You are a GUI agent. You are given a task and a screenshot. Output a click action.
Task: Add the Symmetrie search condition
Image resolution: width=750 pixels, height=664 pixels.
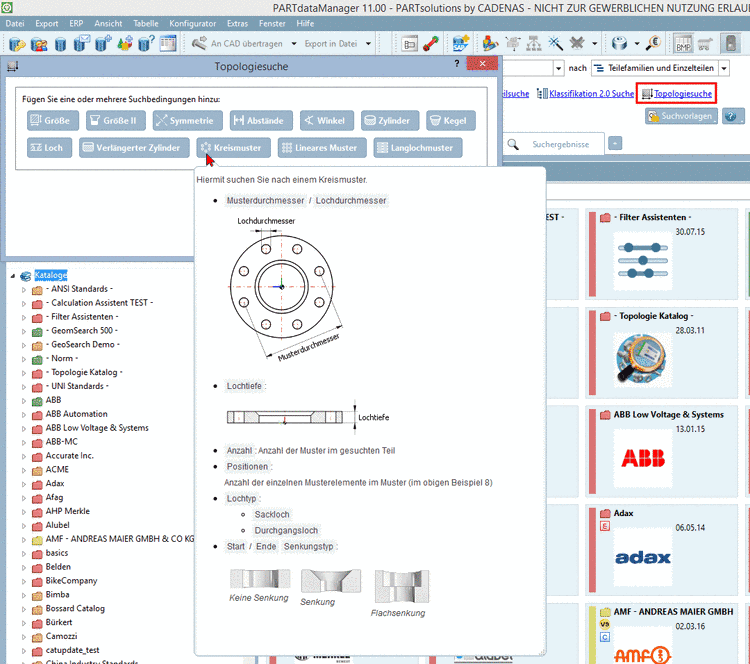[x=188, y=121]
